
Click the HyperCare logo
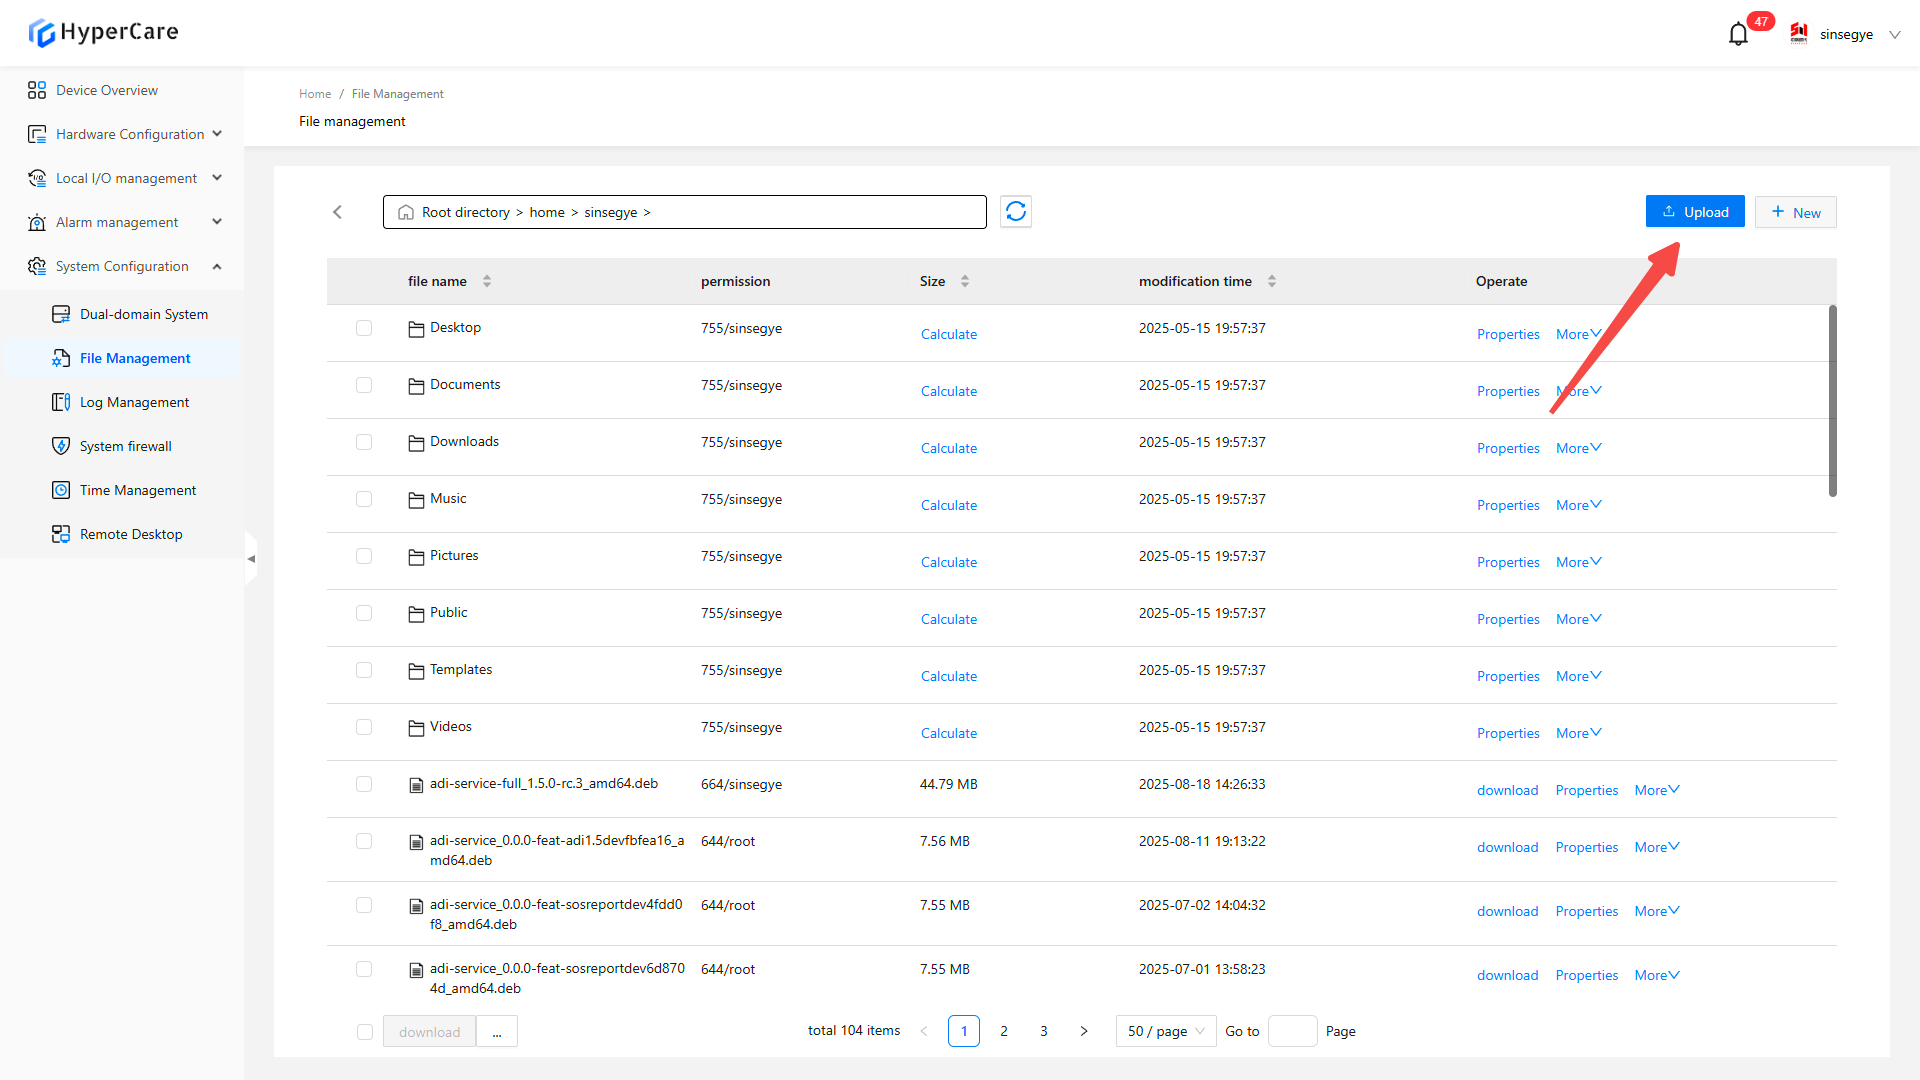point(103,32)
